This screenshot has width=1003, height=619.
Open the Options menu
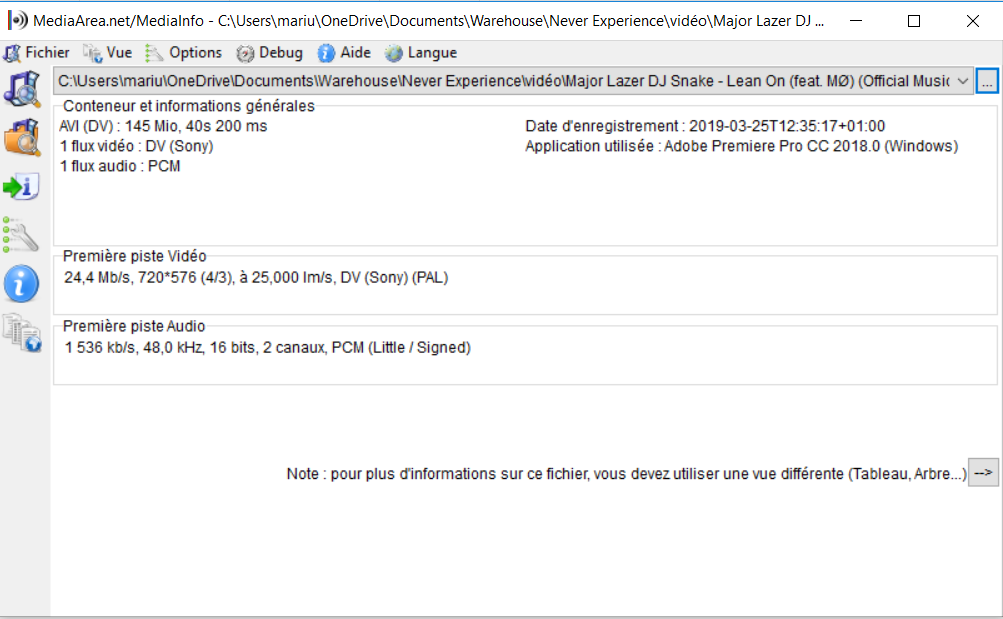(184, 53)
